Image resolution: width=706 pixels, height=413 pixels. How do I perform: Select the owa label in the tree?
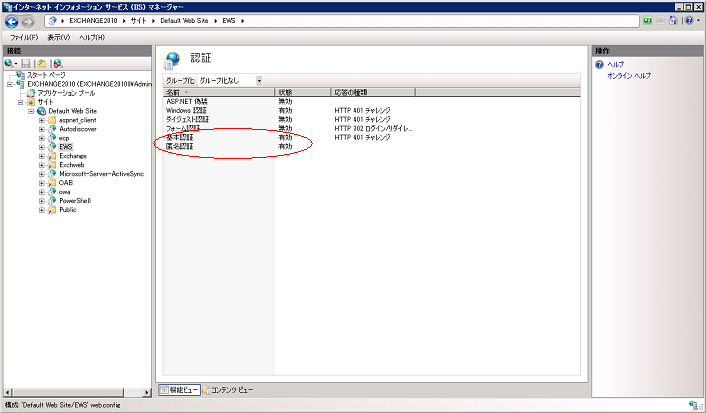[65, 192]
